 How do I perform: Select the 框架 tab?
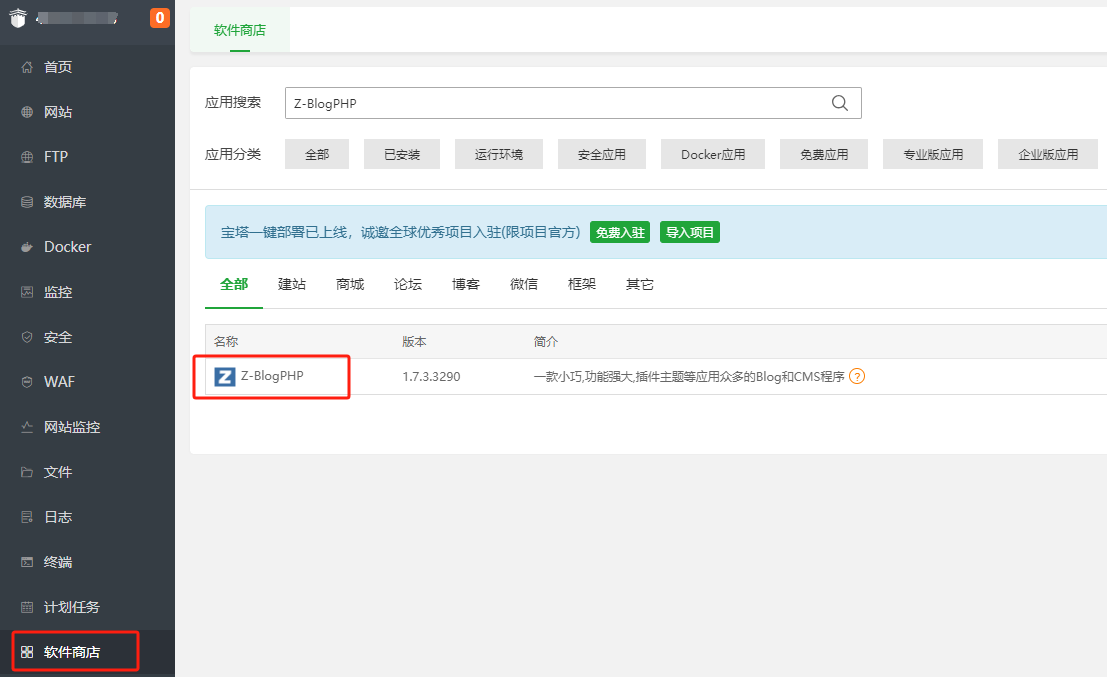point(582,284)
